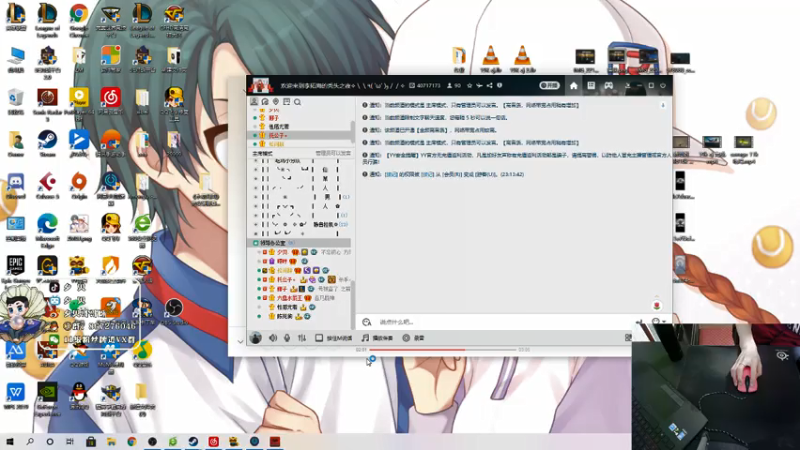Expand the chevron below YY window's left edge
Viewport: 800px width, 450px height.
[240, 341]
